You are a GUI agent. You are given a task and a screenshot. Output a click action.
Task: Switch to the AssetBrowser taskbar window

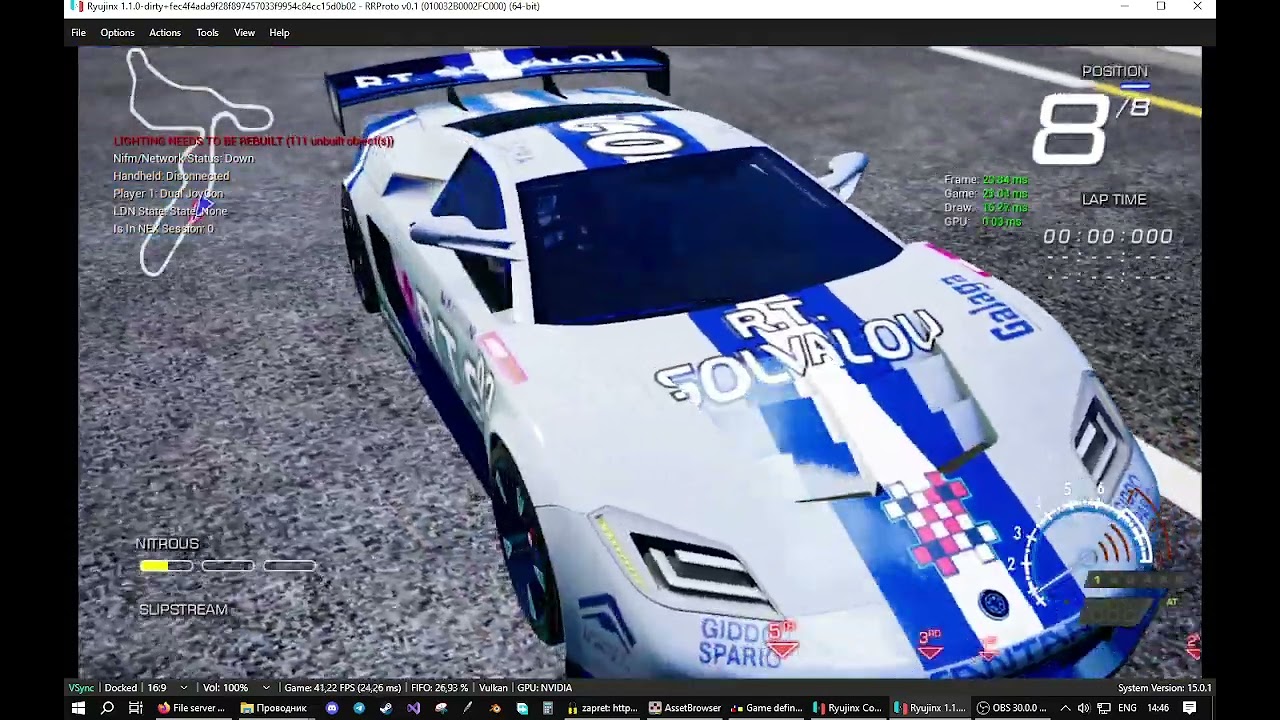[685, 708]
